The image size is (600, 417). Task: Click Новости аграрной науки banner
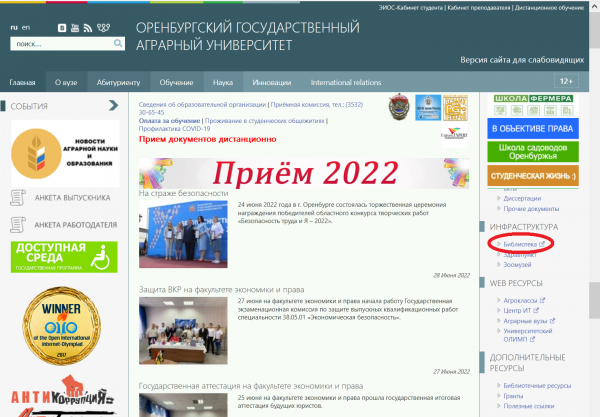pos(65,153)
